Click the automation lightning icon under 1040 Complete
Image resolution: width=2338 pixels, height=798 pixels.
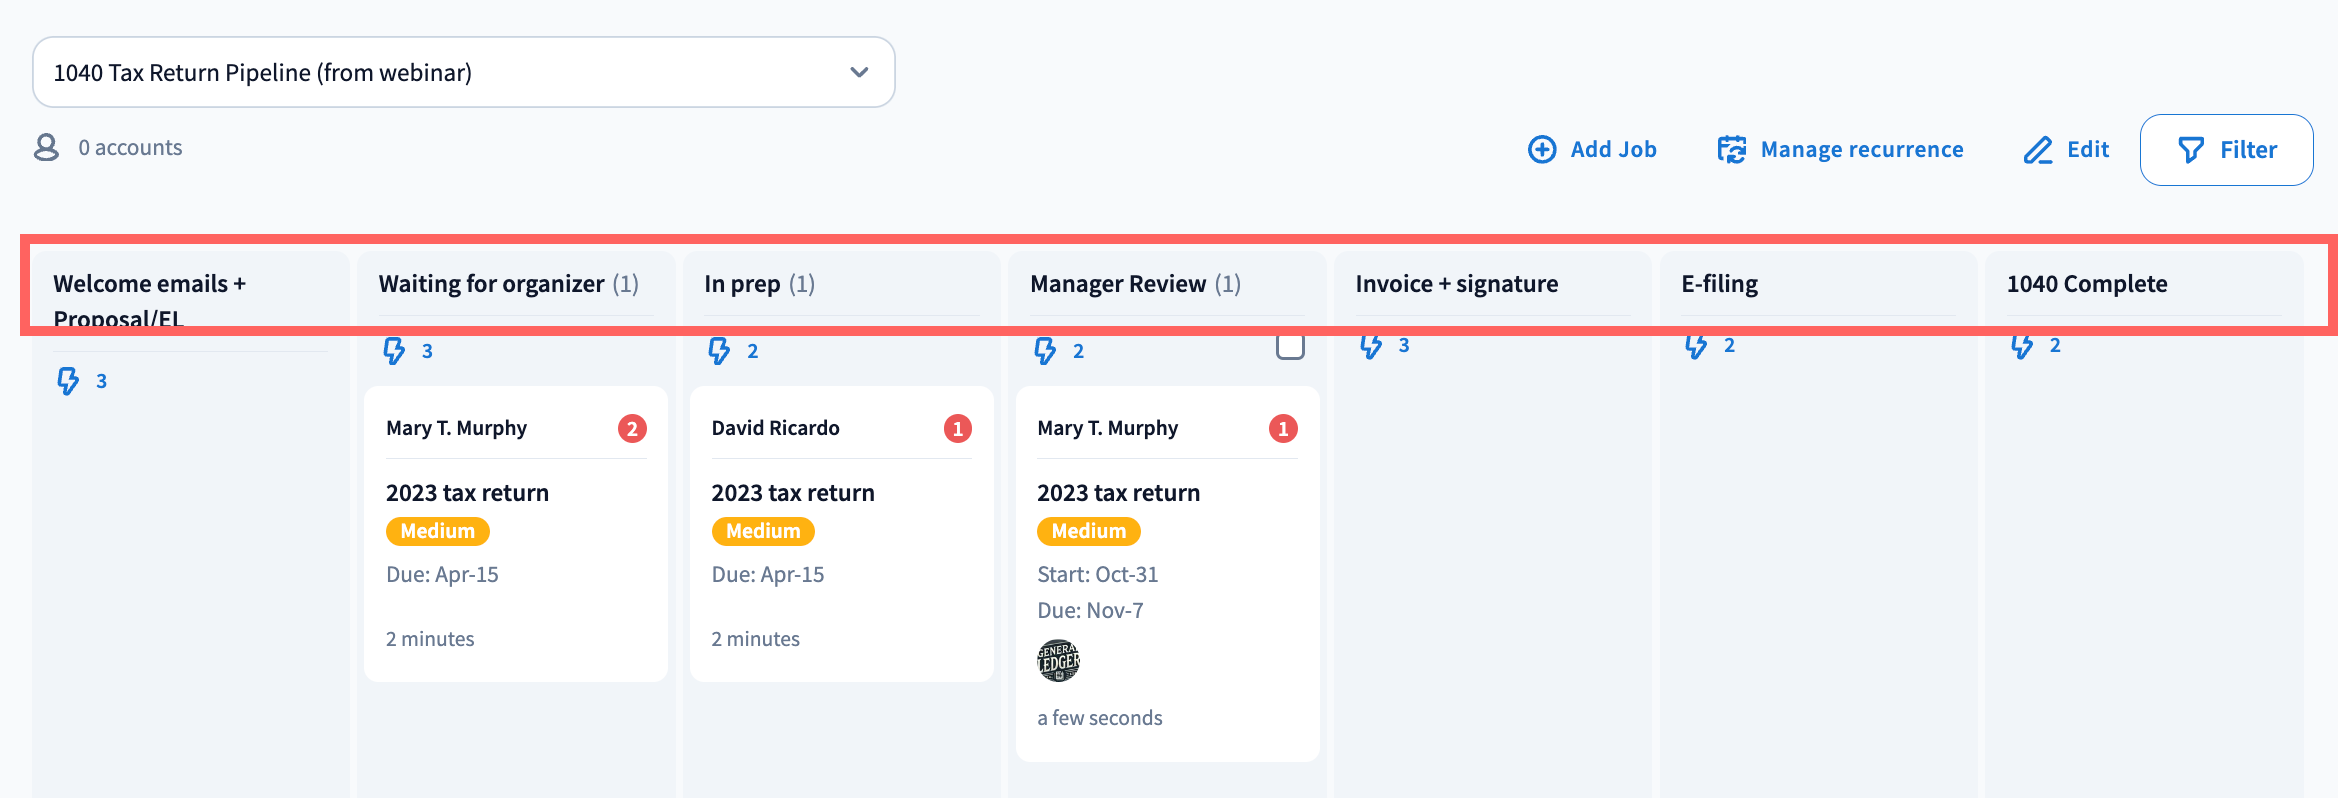2022,346
